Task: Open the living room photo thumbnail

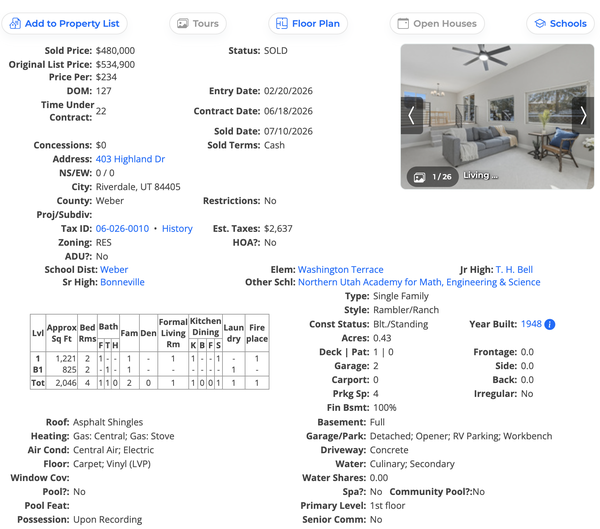Action: pos(497,116)
